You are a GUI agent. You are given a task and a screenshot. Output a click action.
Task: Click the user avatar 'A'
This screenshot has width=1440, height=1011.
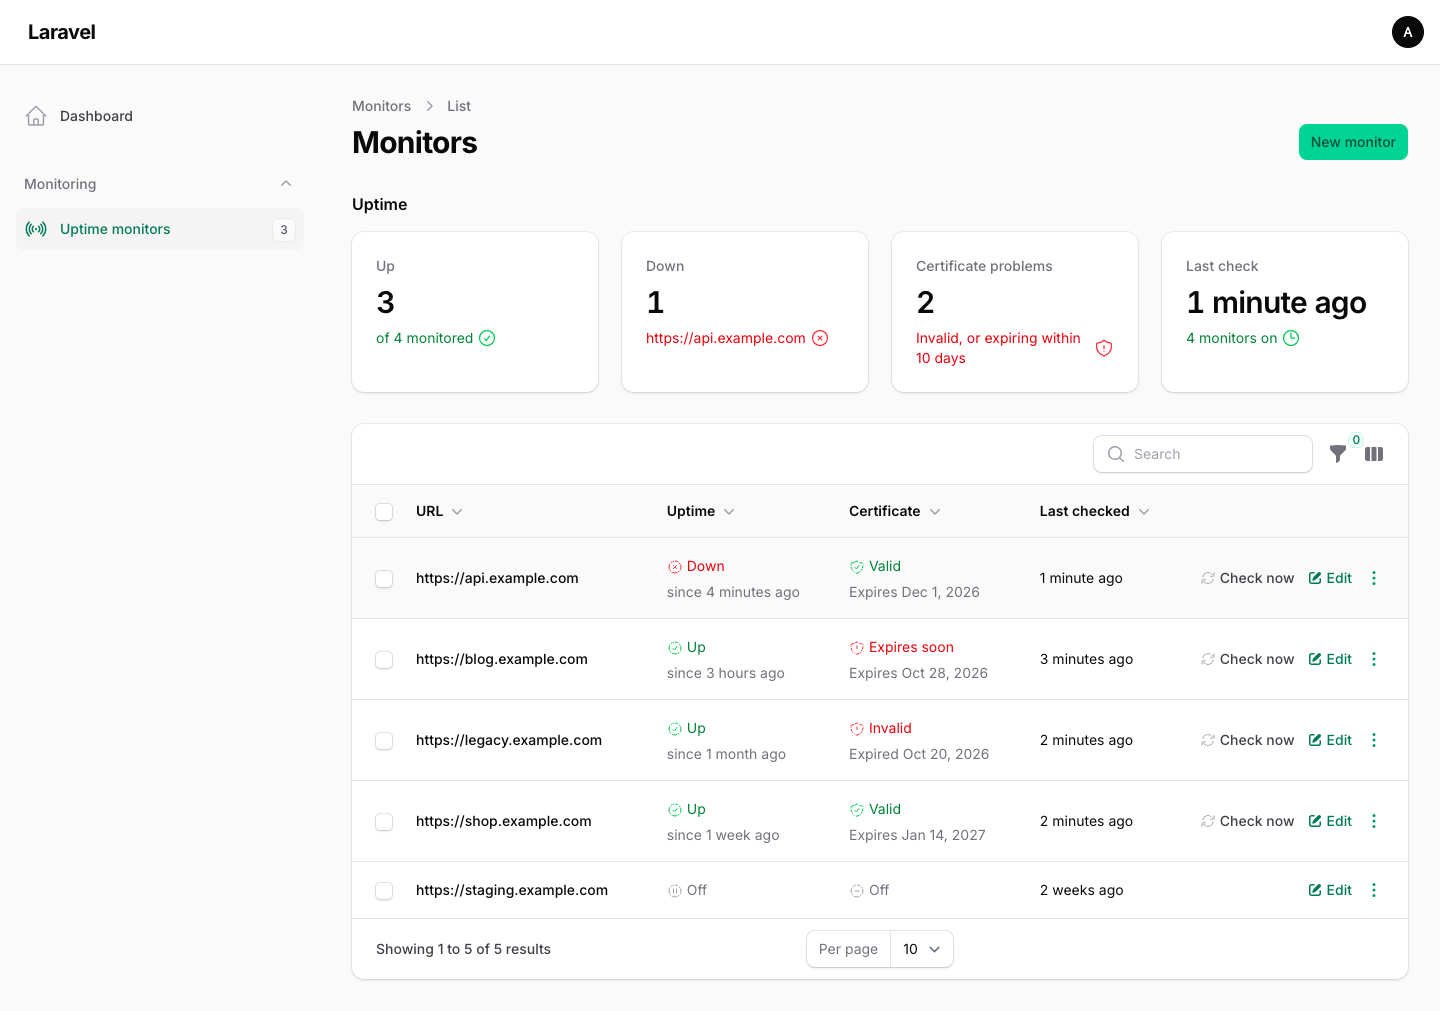tap(1408, 32)
